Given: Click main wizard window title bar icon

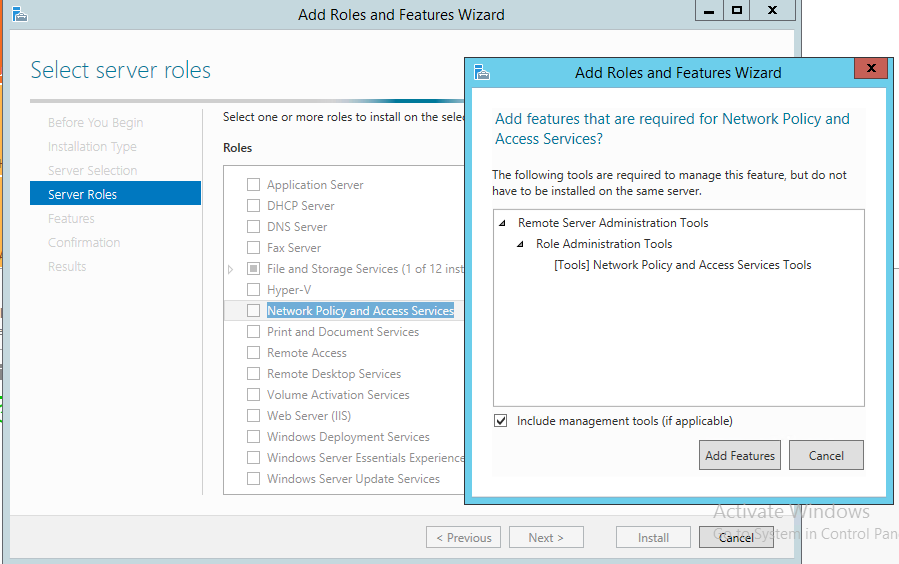Looking at the screenshot, I should (x=20, y=14).
